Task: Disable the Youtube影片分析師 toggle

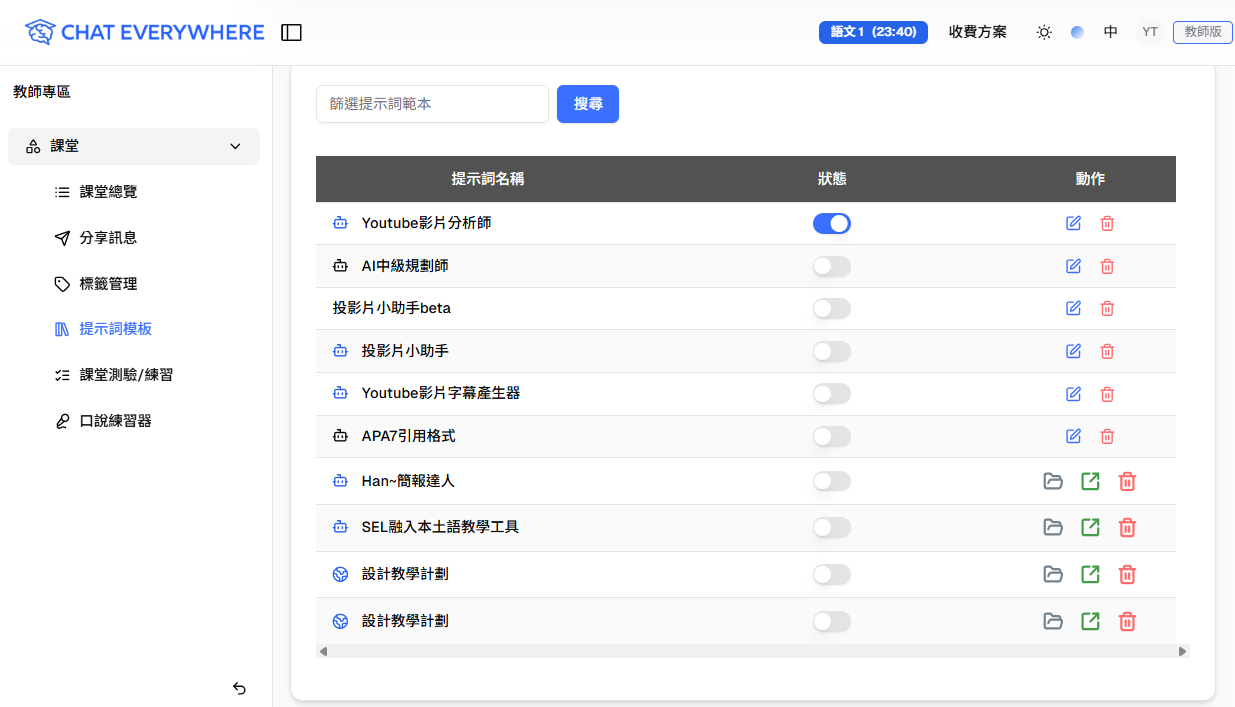Action: coord(832,223)
